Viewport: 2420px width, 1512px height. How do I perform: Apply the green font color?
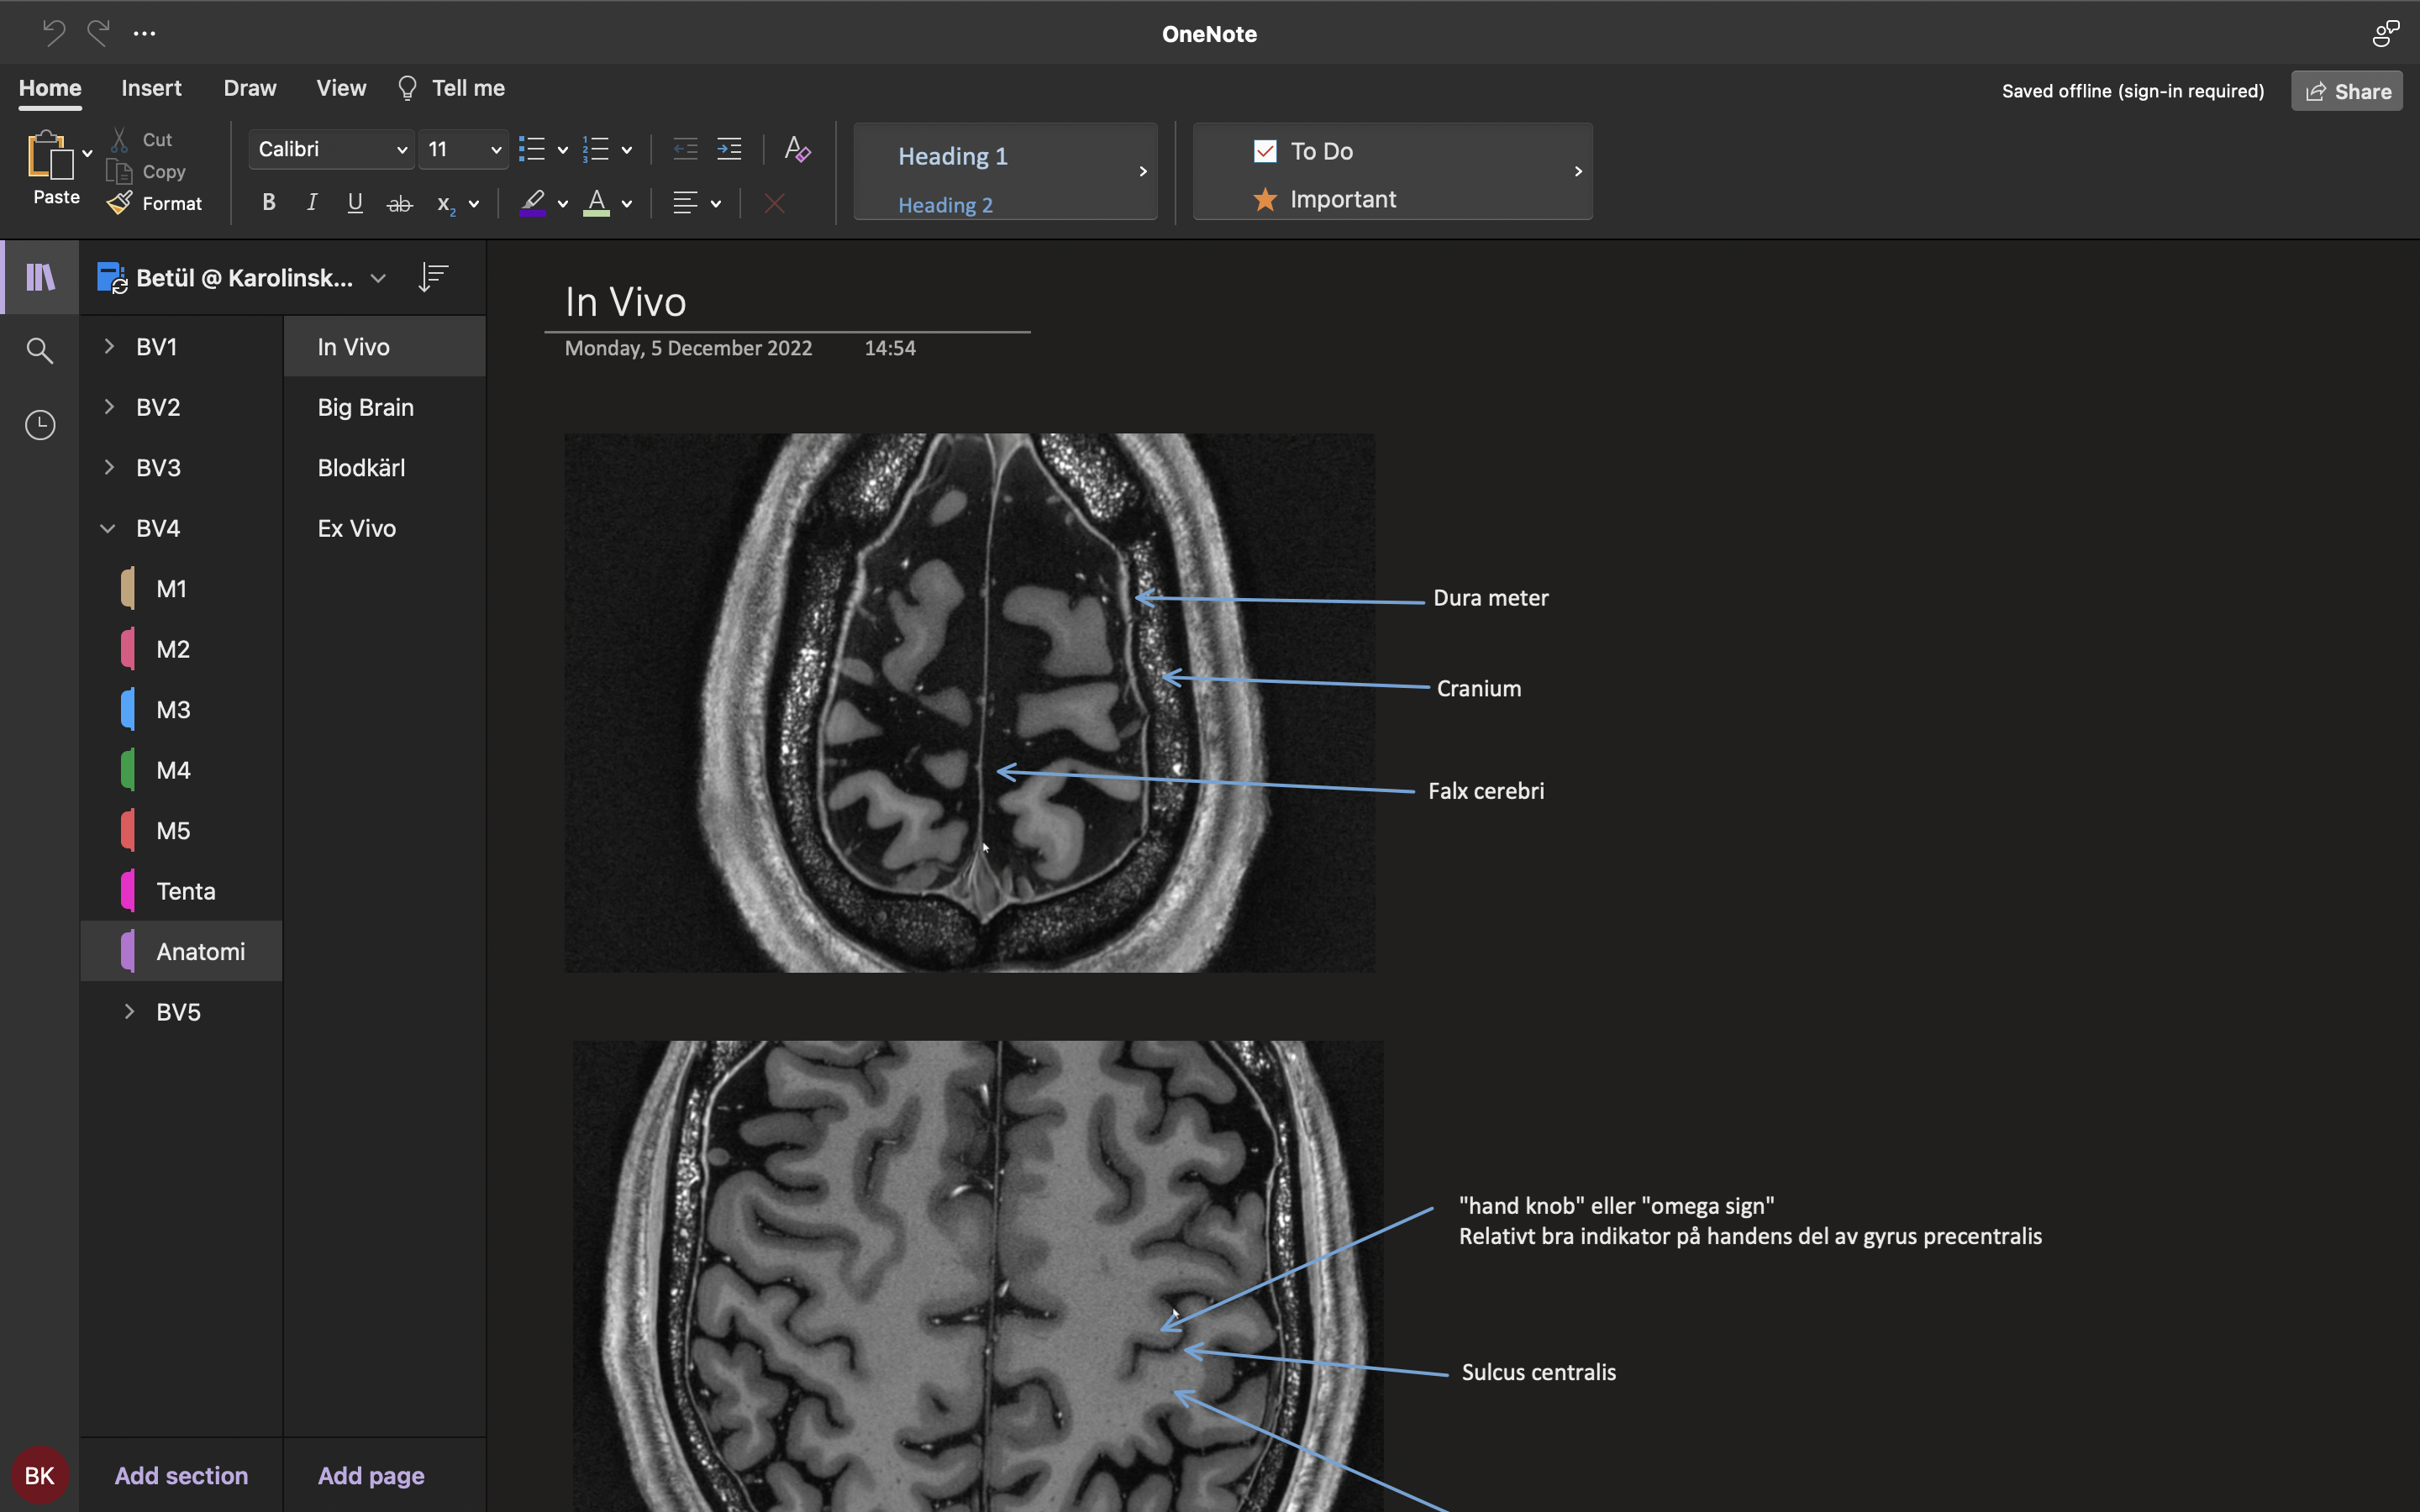[597, 203]
